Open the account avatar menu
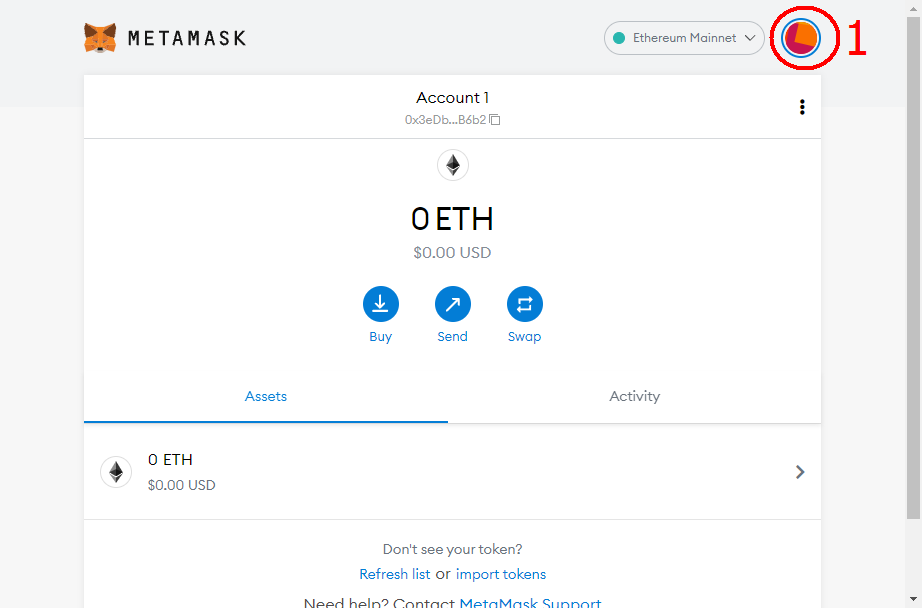The image size is (922, 608). coord(801,38)
